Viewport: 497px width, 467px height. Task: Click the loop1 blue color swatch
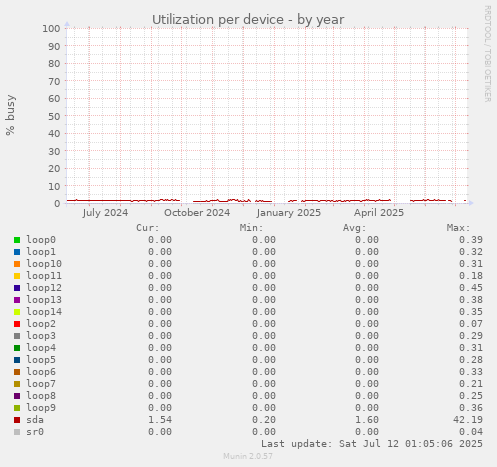(17, 252)
